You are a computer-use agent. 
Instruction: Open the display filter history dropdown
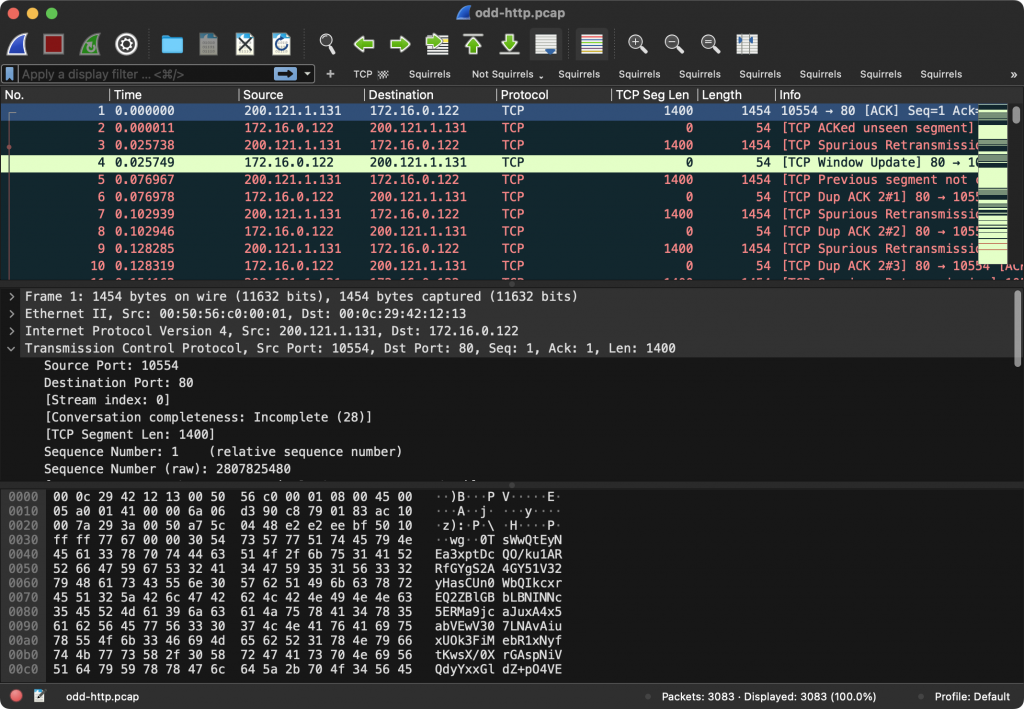[x=307, y=74]
